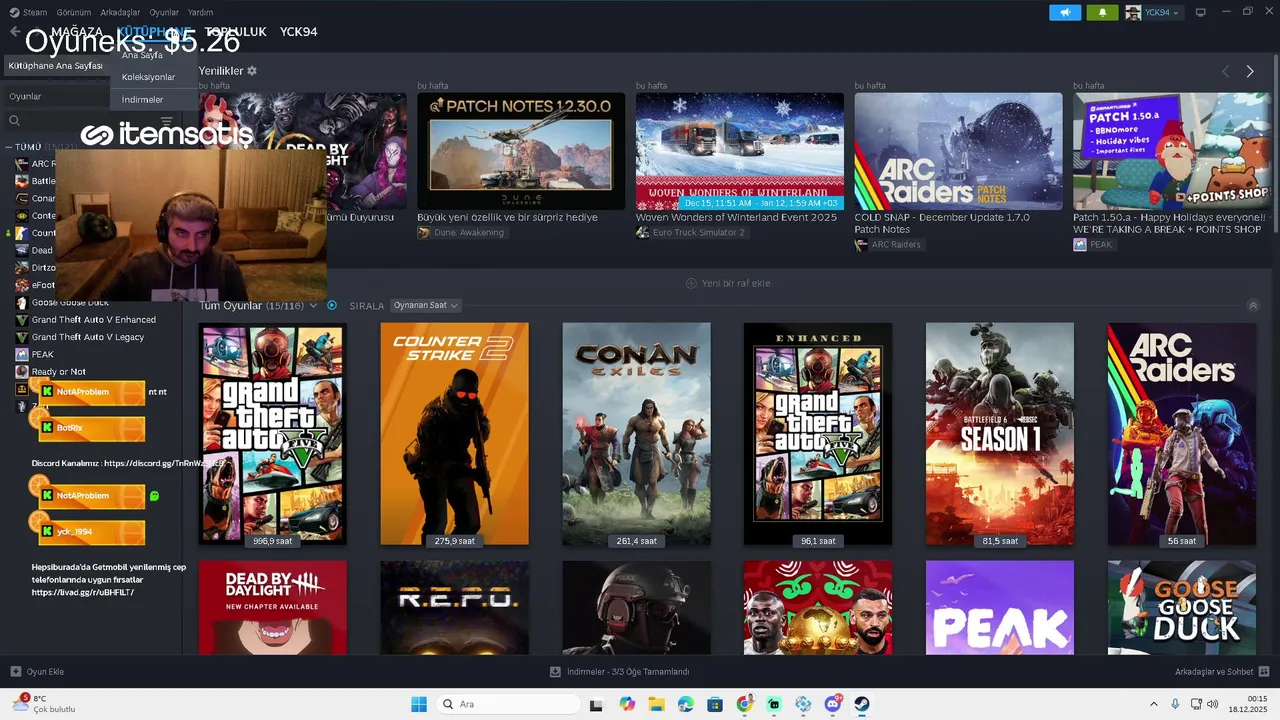This screenshot has width=1280, height=720.
Task: Open Windows Start button
Action: point(419,704)
